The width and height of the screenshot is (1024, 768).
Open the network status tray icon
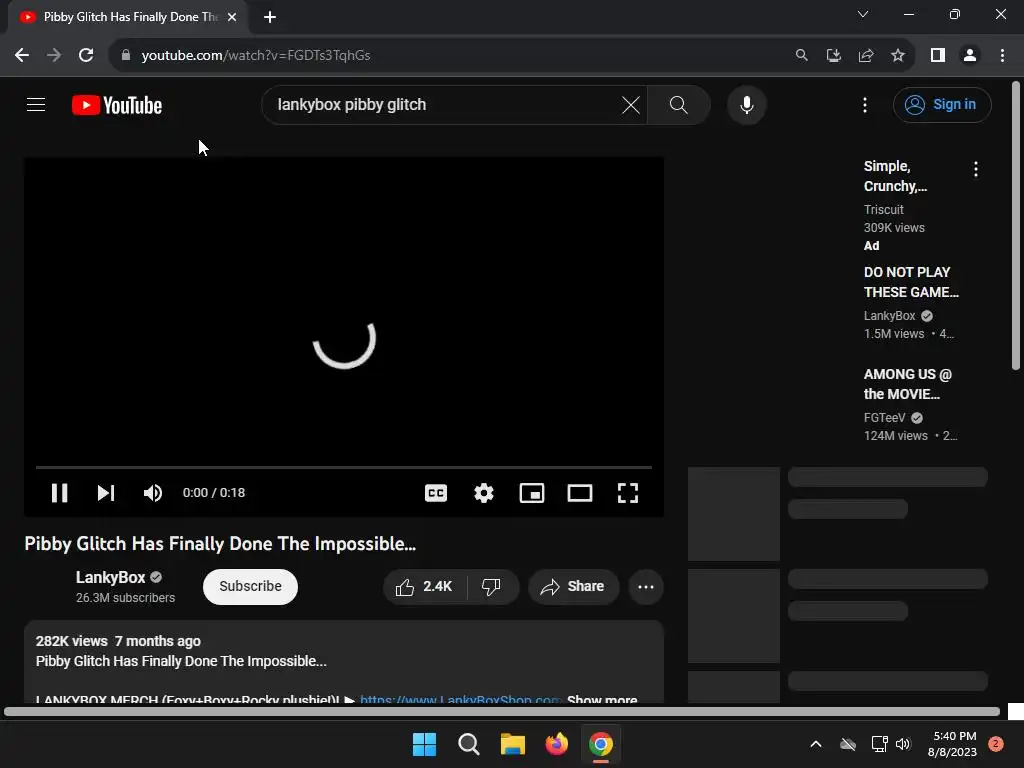coord(879,744)
